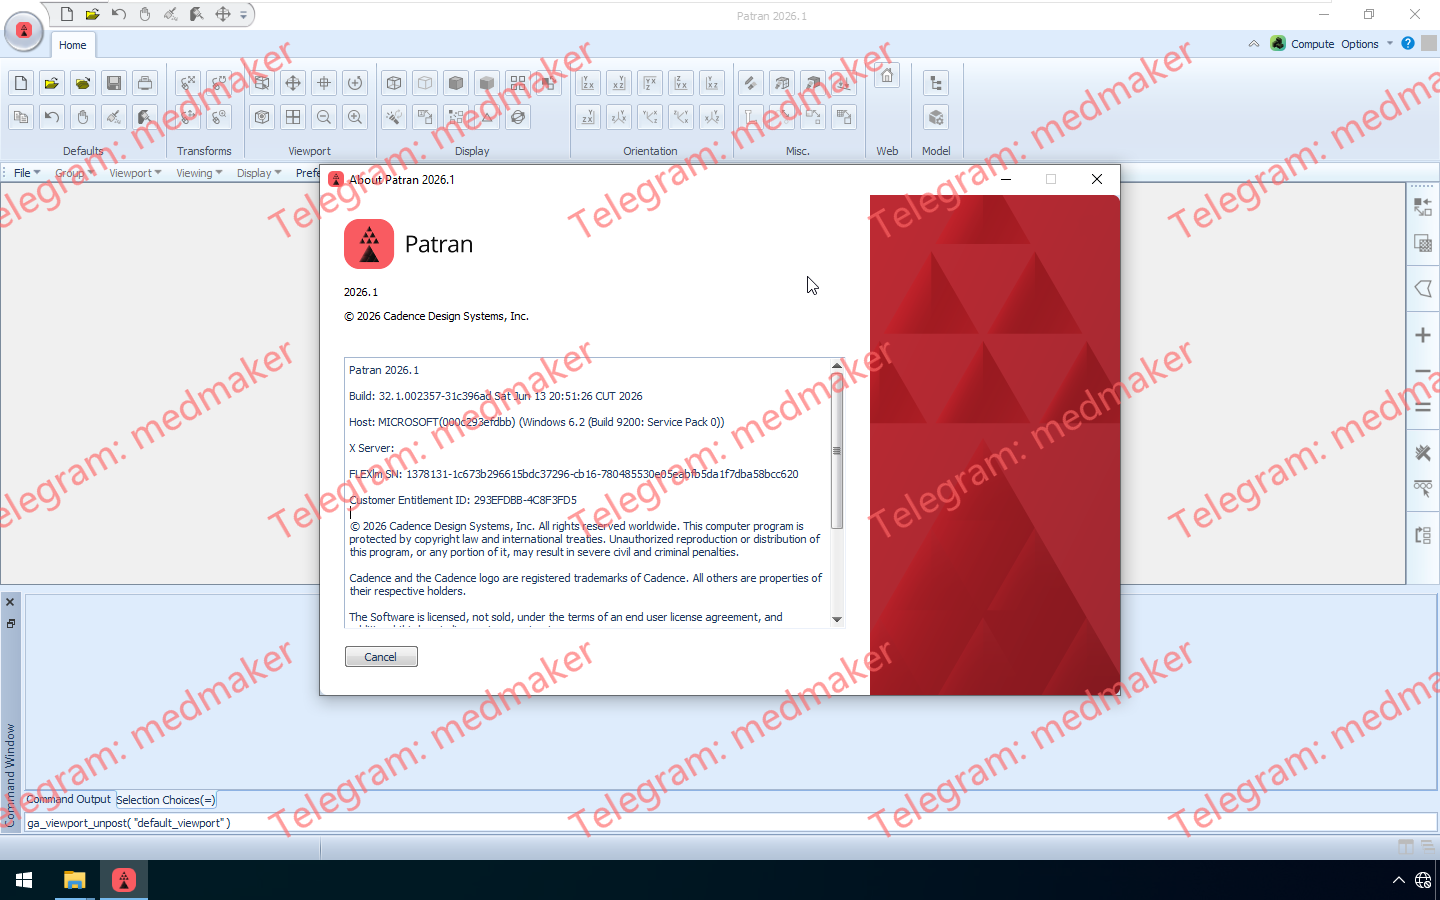Select the Home ribbon tab

pos(72,45)
